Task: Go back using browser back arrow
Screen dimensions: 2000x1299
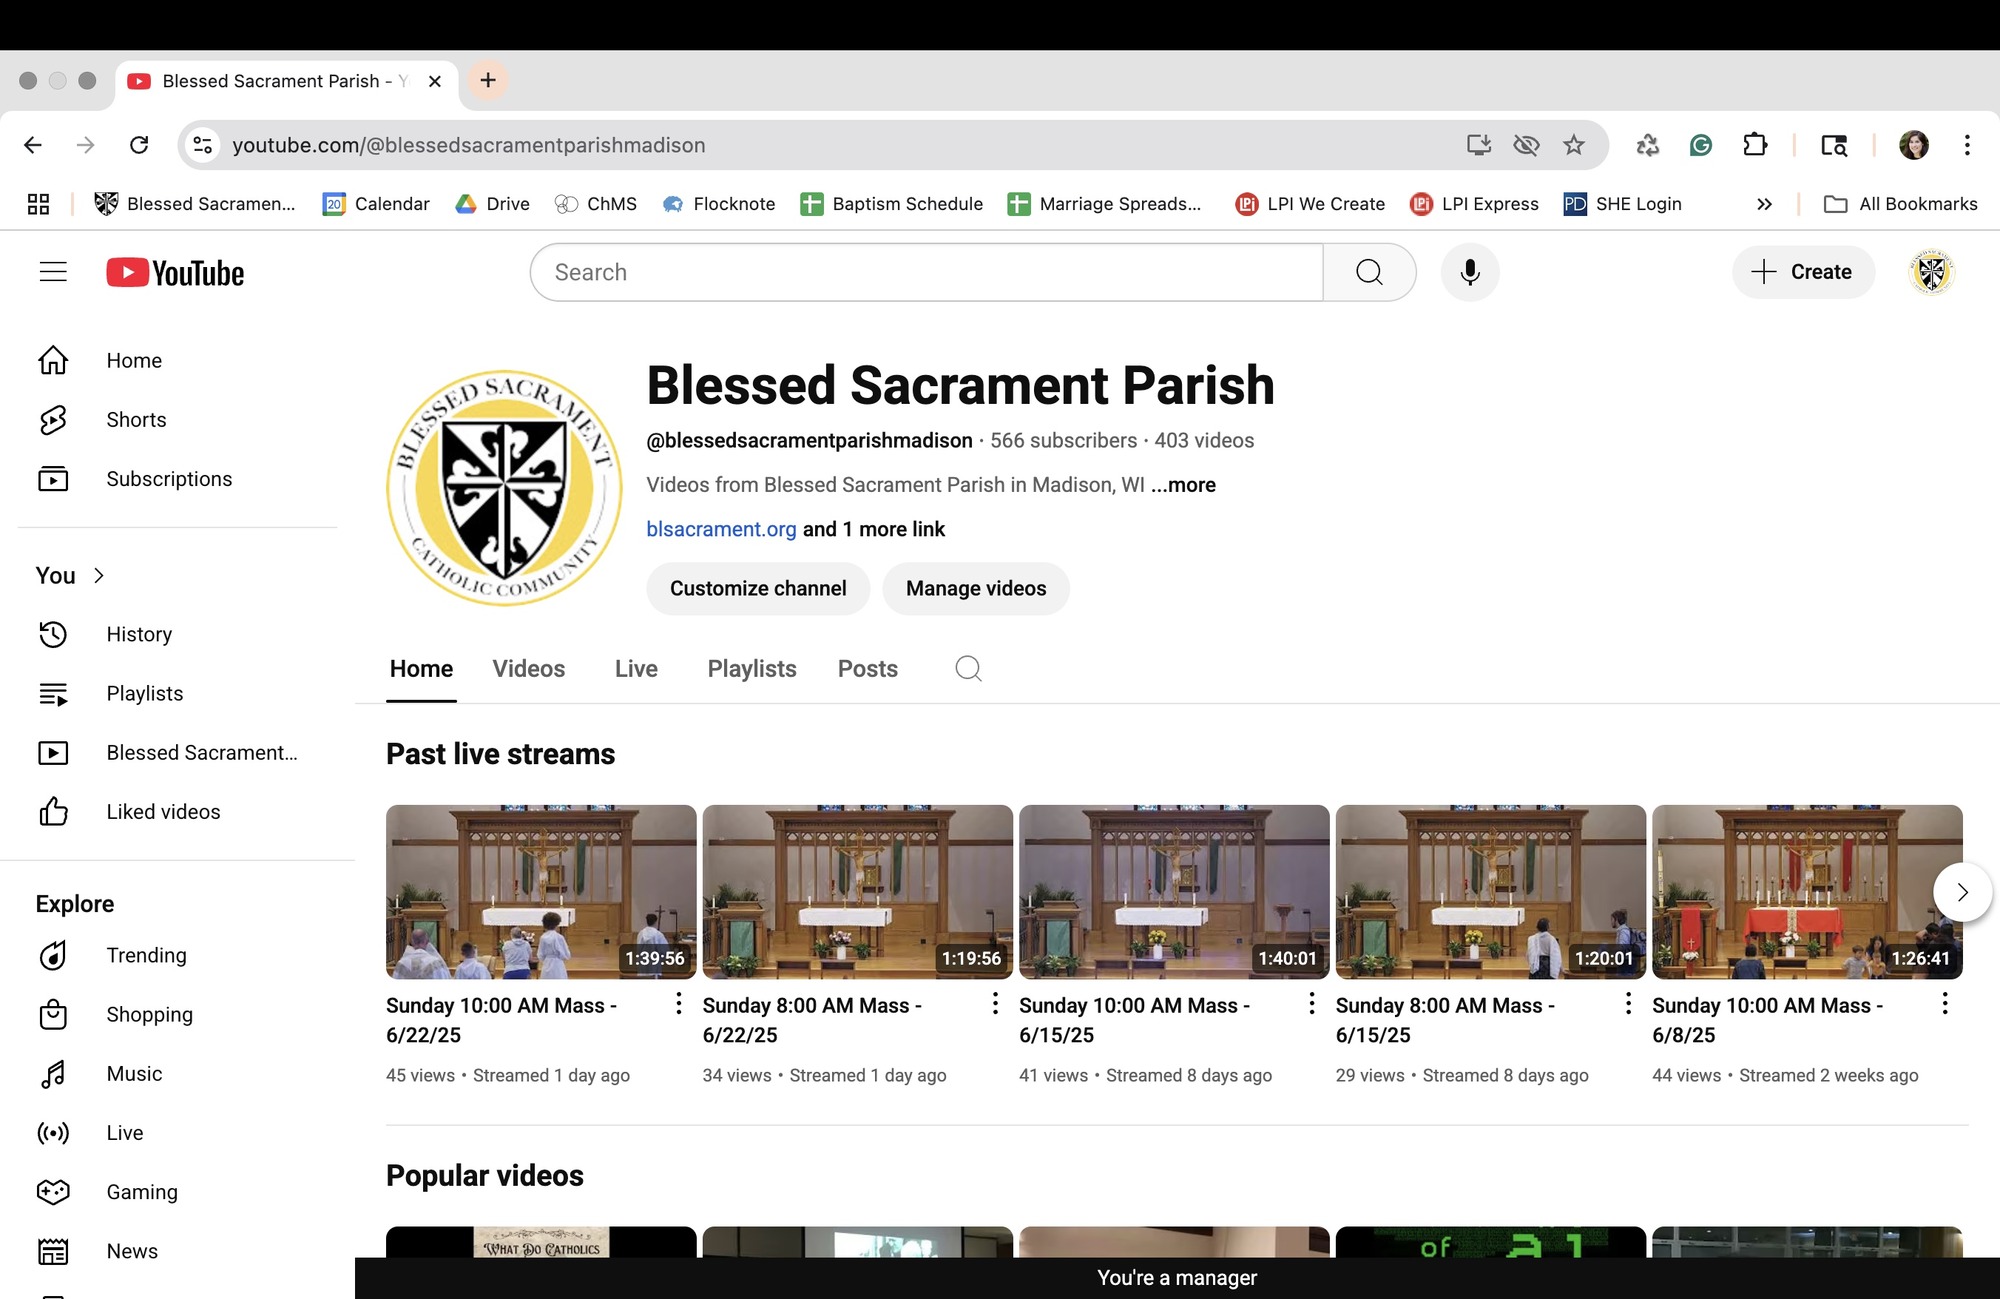Action: click(33, 145)
